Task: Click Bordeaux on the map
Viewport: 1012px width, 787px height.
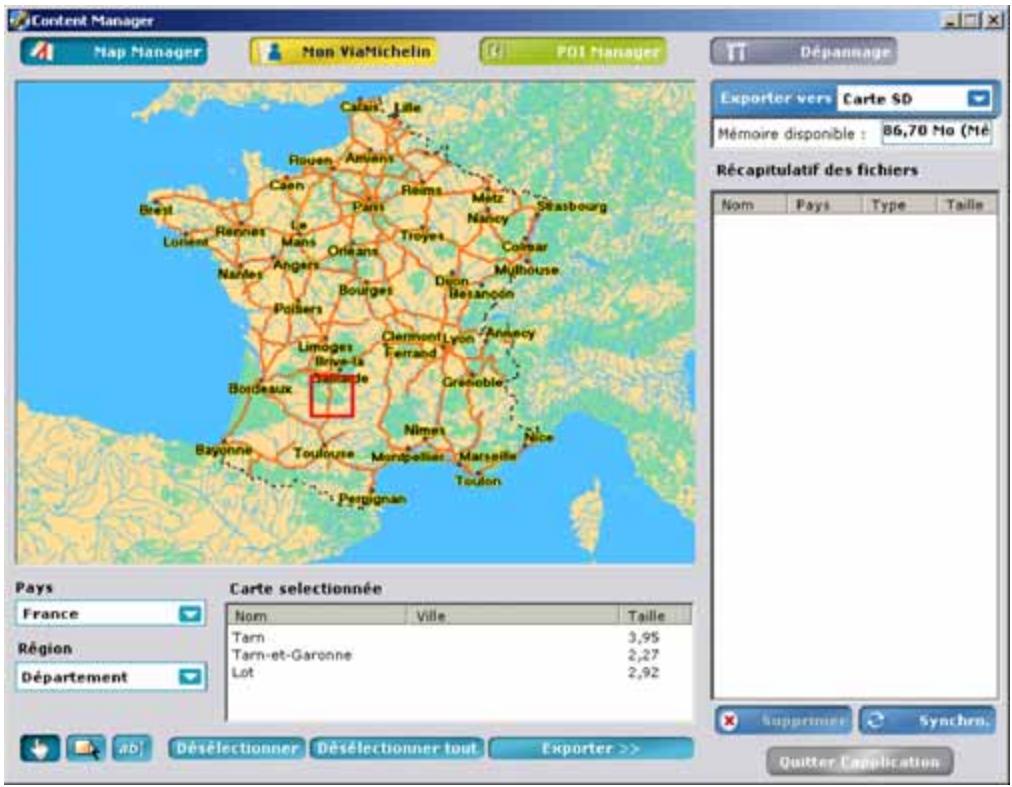Action: [x=260, y=389]
